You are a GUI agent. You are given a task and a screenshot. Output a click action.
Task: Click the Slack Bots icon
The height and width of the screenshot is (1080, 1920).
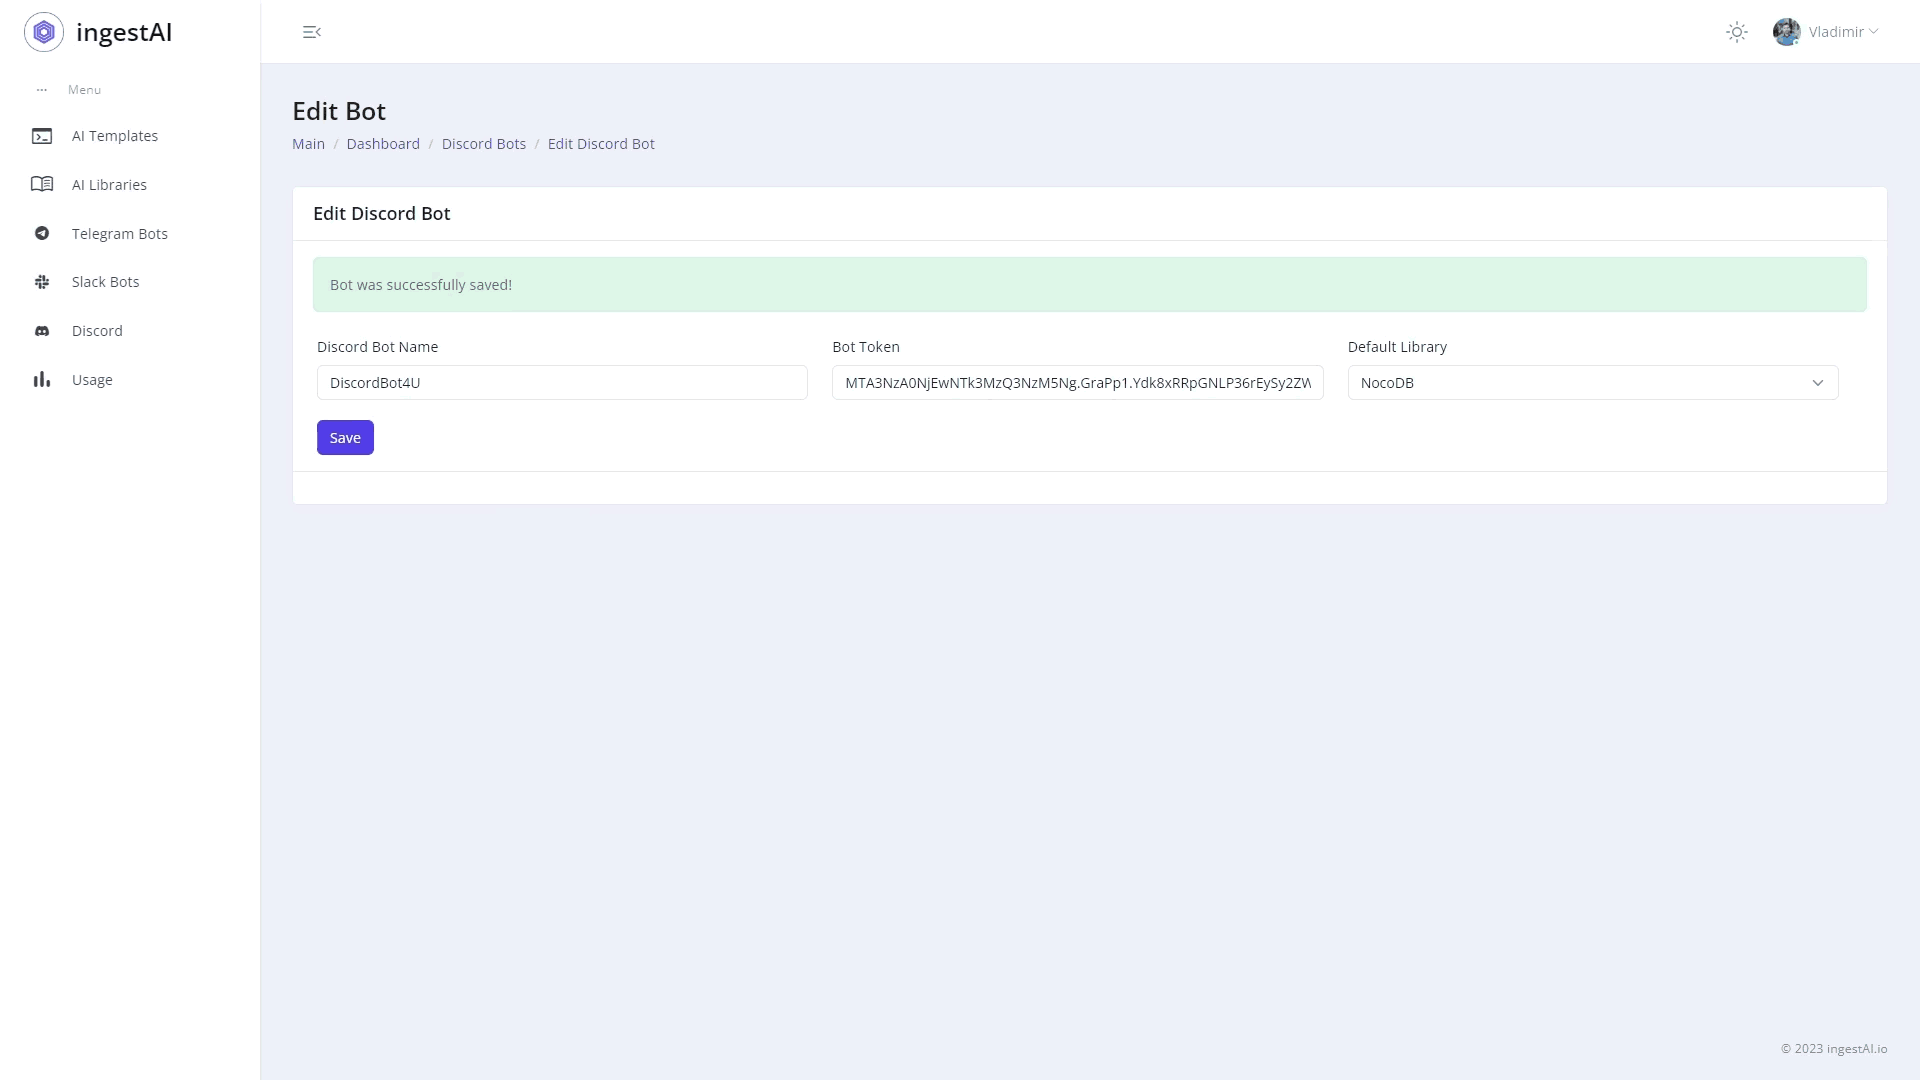pyautogui.click(x=42, y=282)
